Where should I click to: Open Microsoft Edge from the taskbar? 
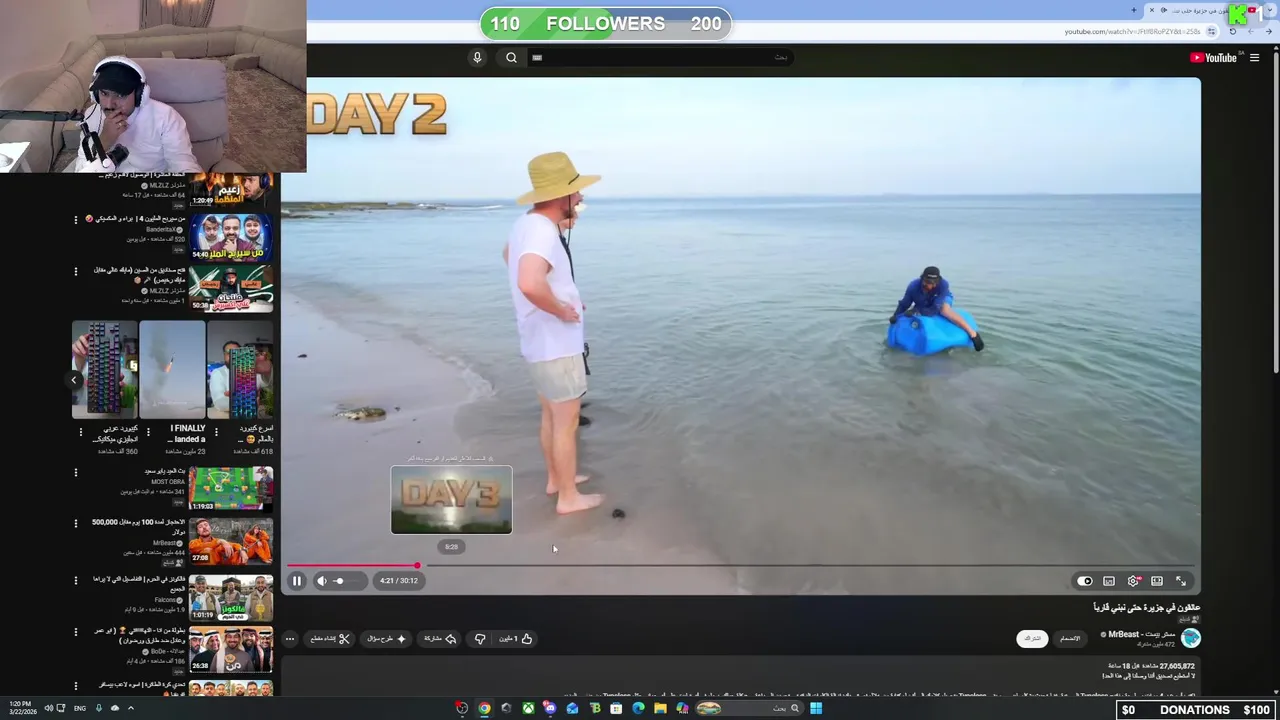(x=638, y=709)
